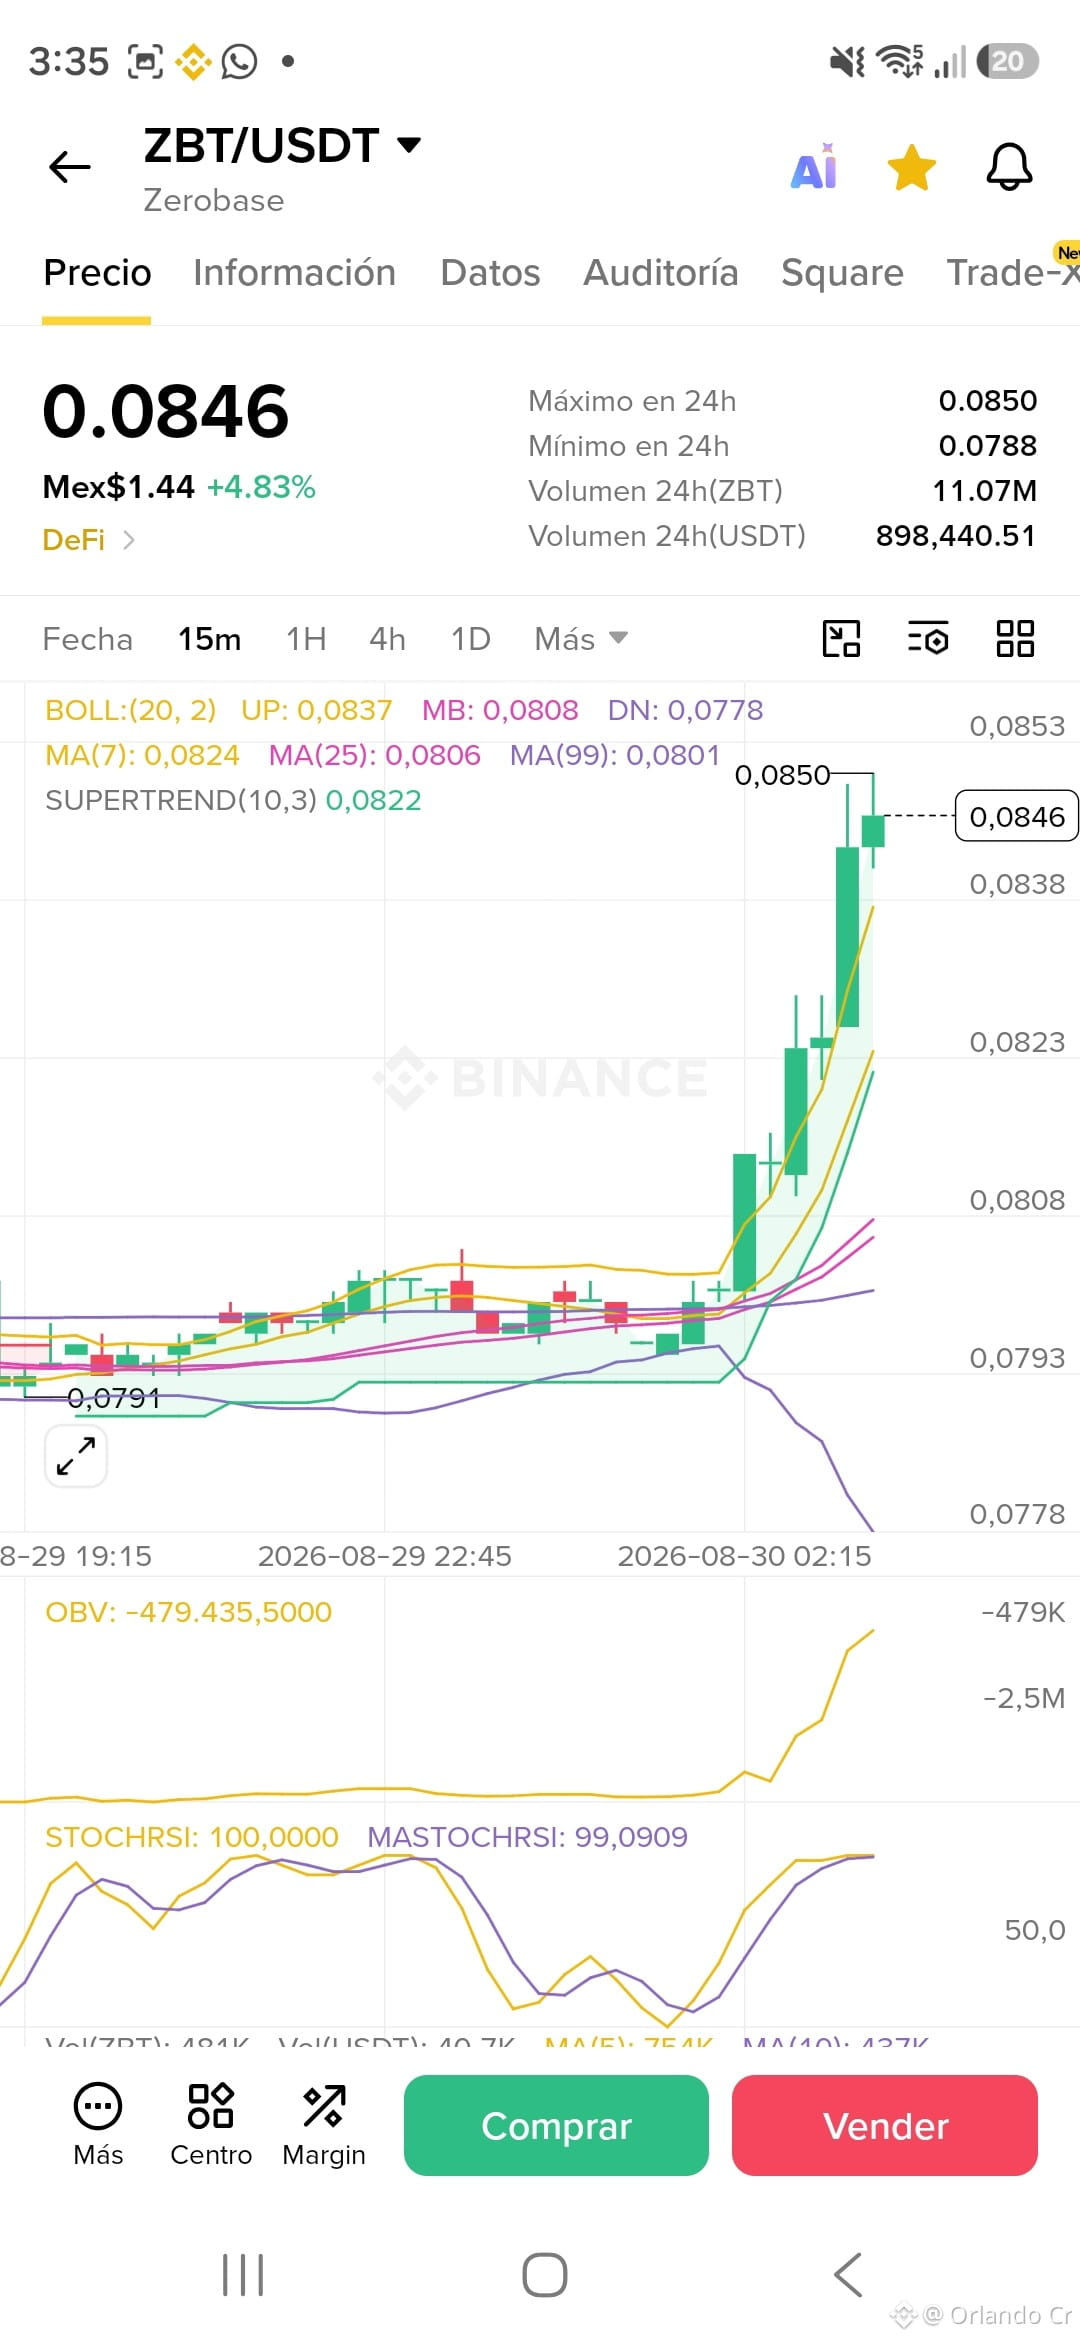
Task: Open the Más options menu icon
Action: click(98, 2124)
